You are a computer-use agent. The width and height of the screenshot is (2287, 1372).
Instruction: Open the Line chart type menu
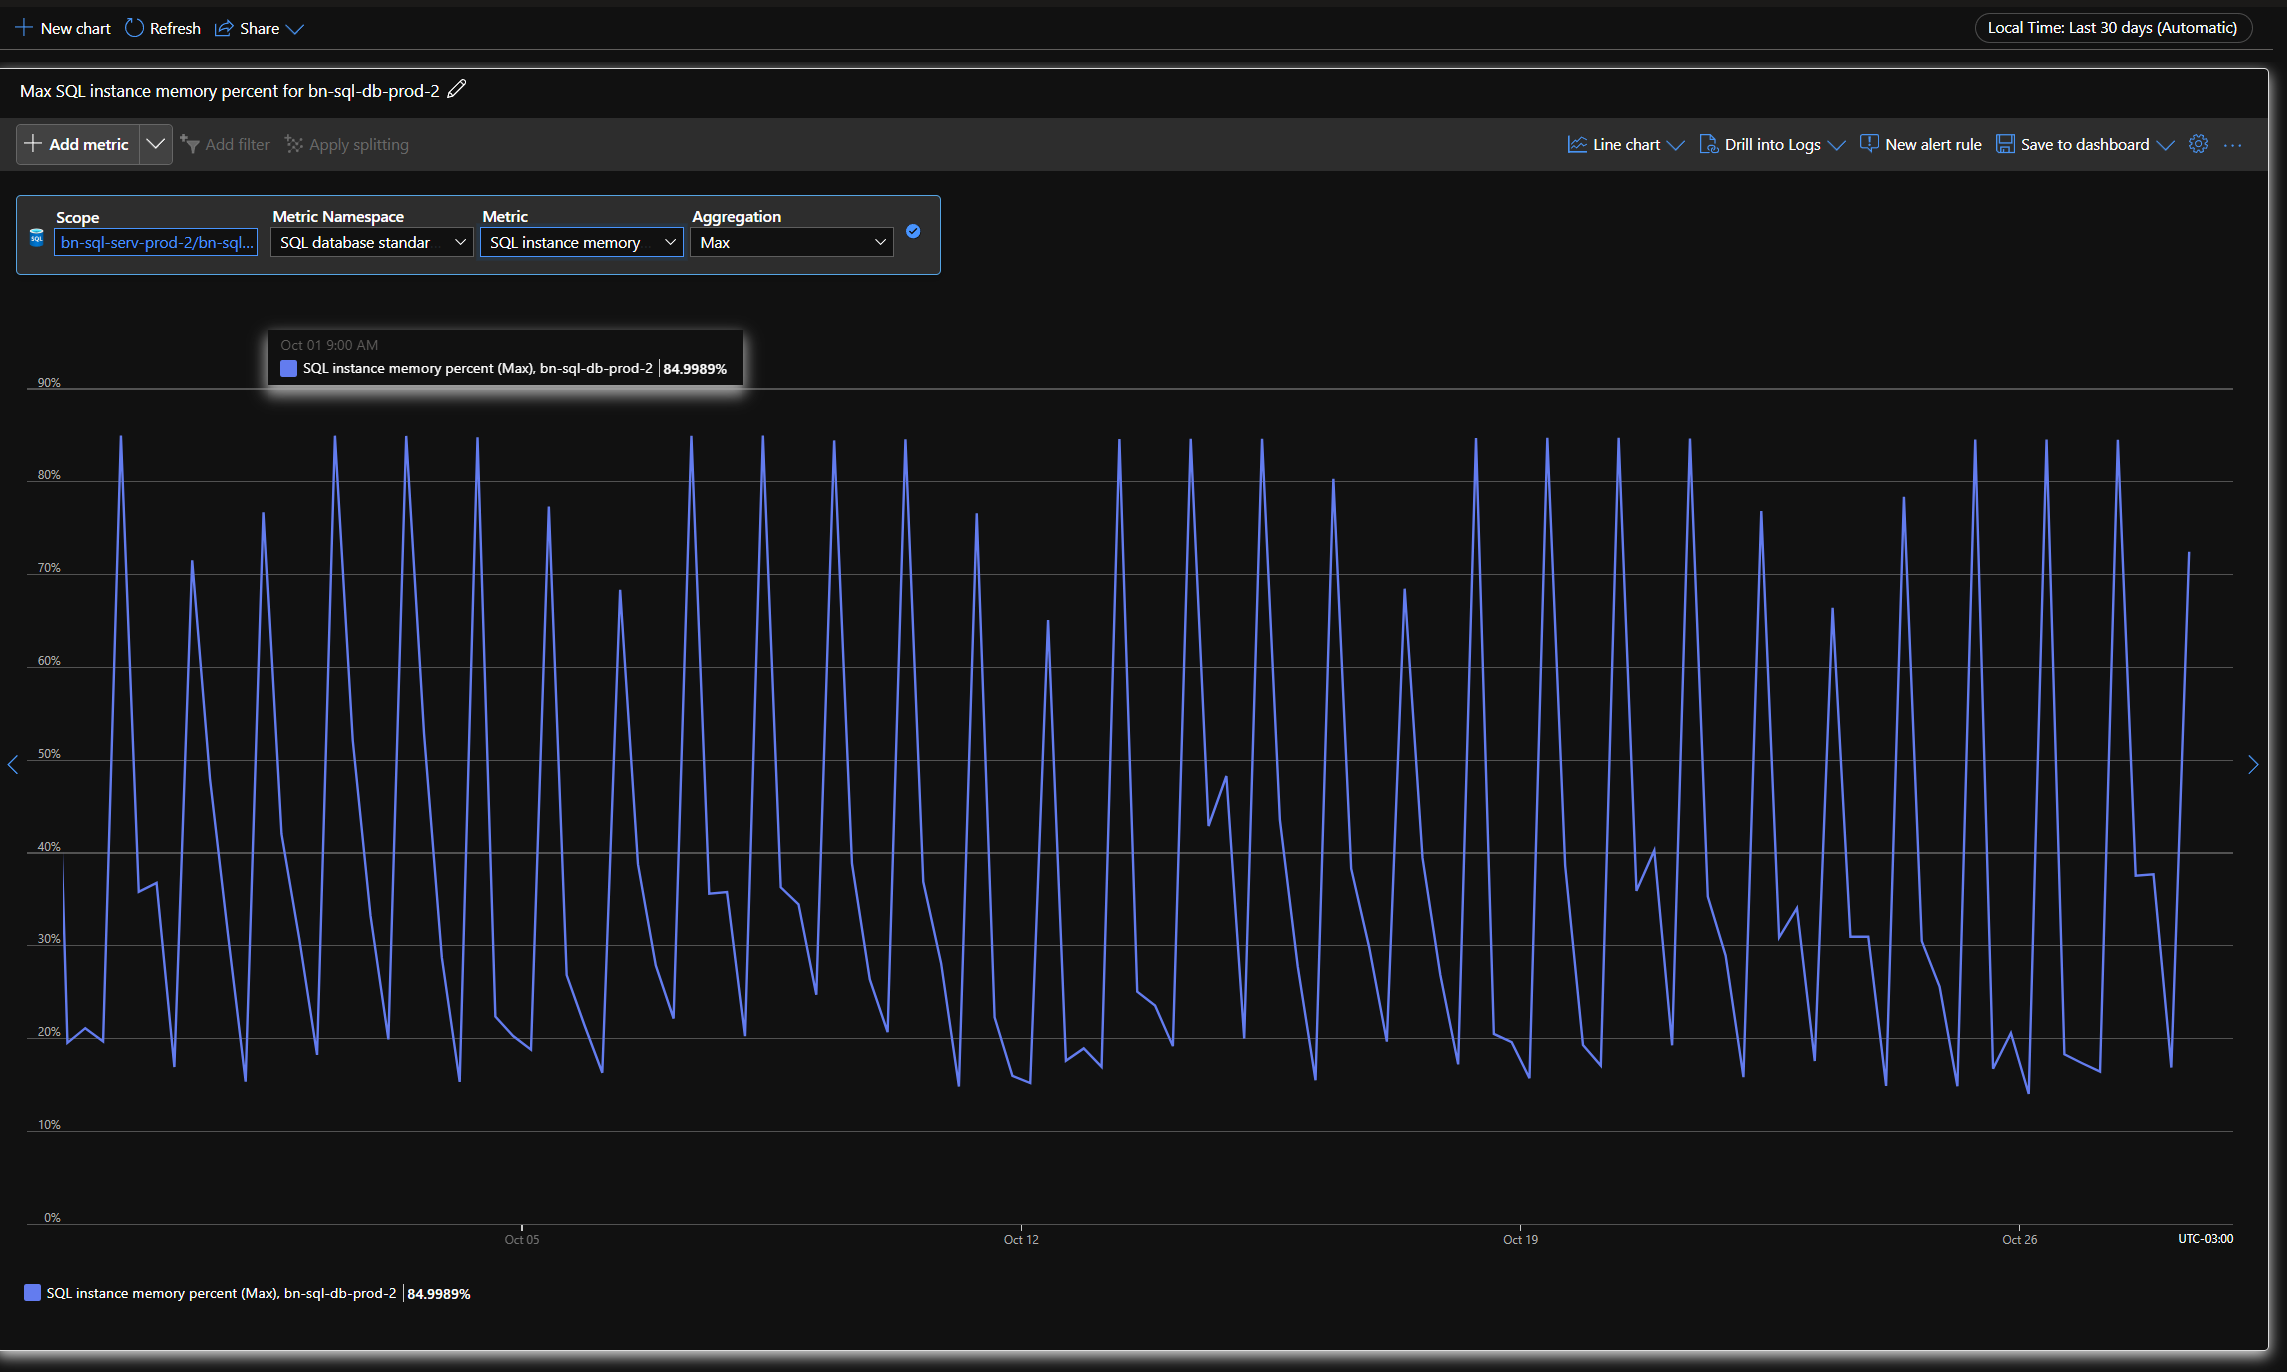(x=1625, y=144)
